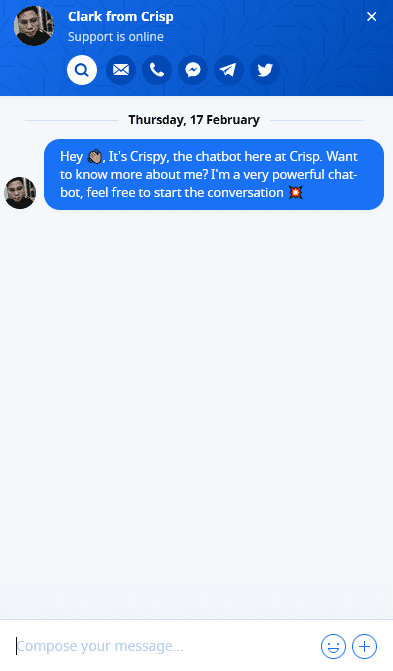
Task: Click the Clark from Crisp name
Action: click(x=121, y=17)
